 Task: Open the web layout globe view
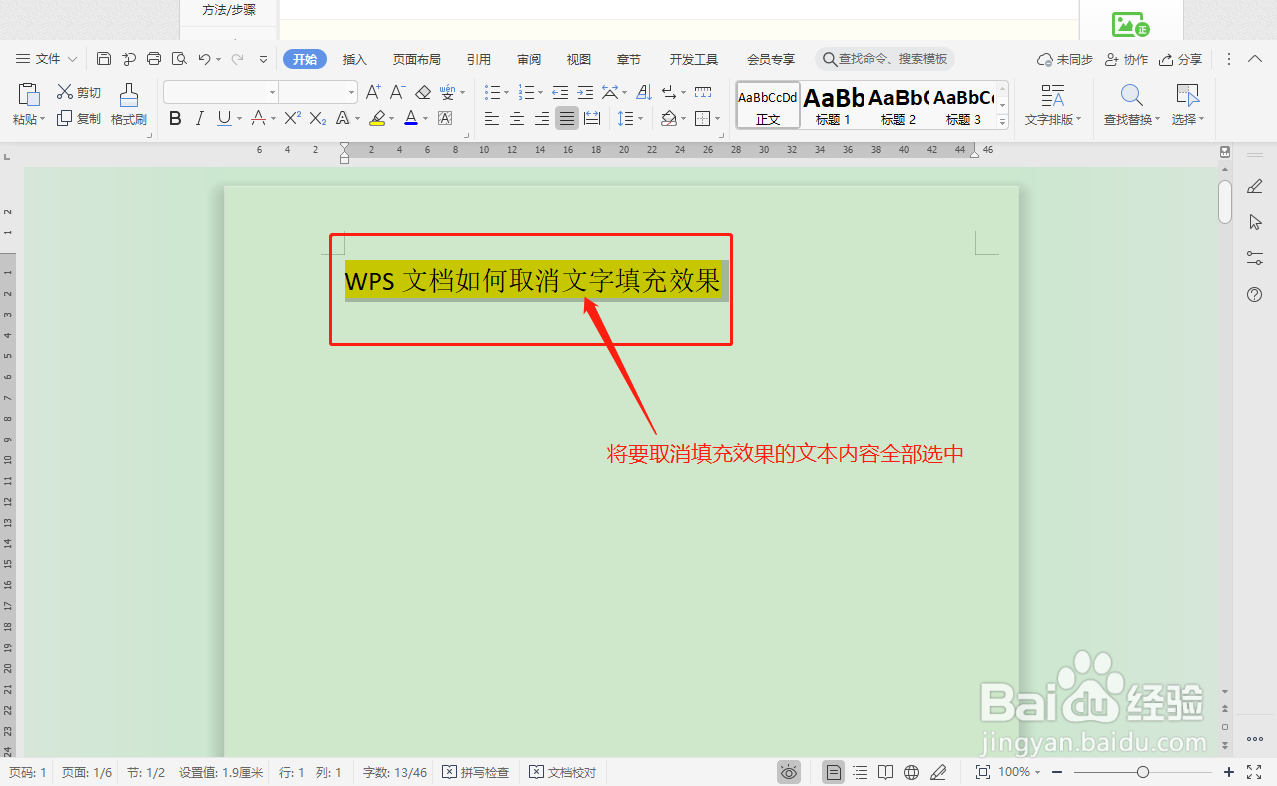(911, 772)
